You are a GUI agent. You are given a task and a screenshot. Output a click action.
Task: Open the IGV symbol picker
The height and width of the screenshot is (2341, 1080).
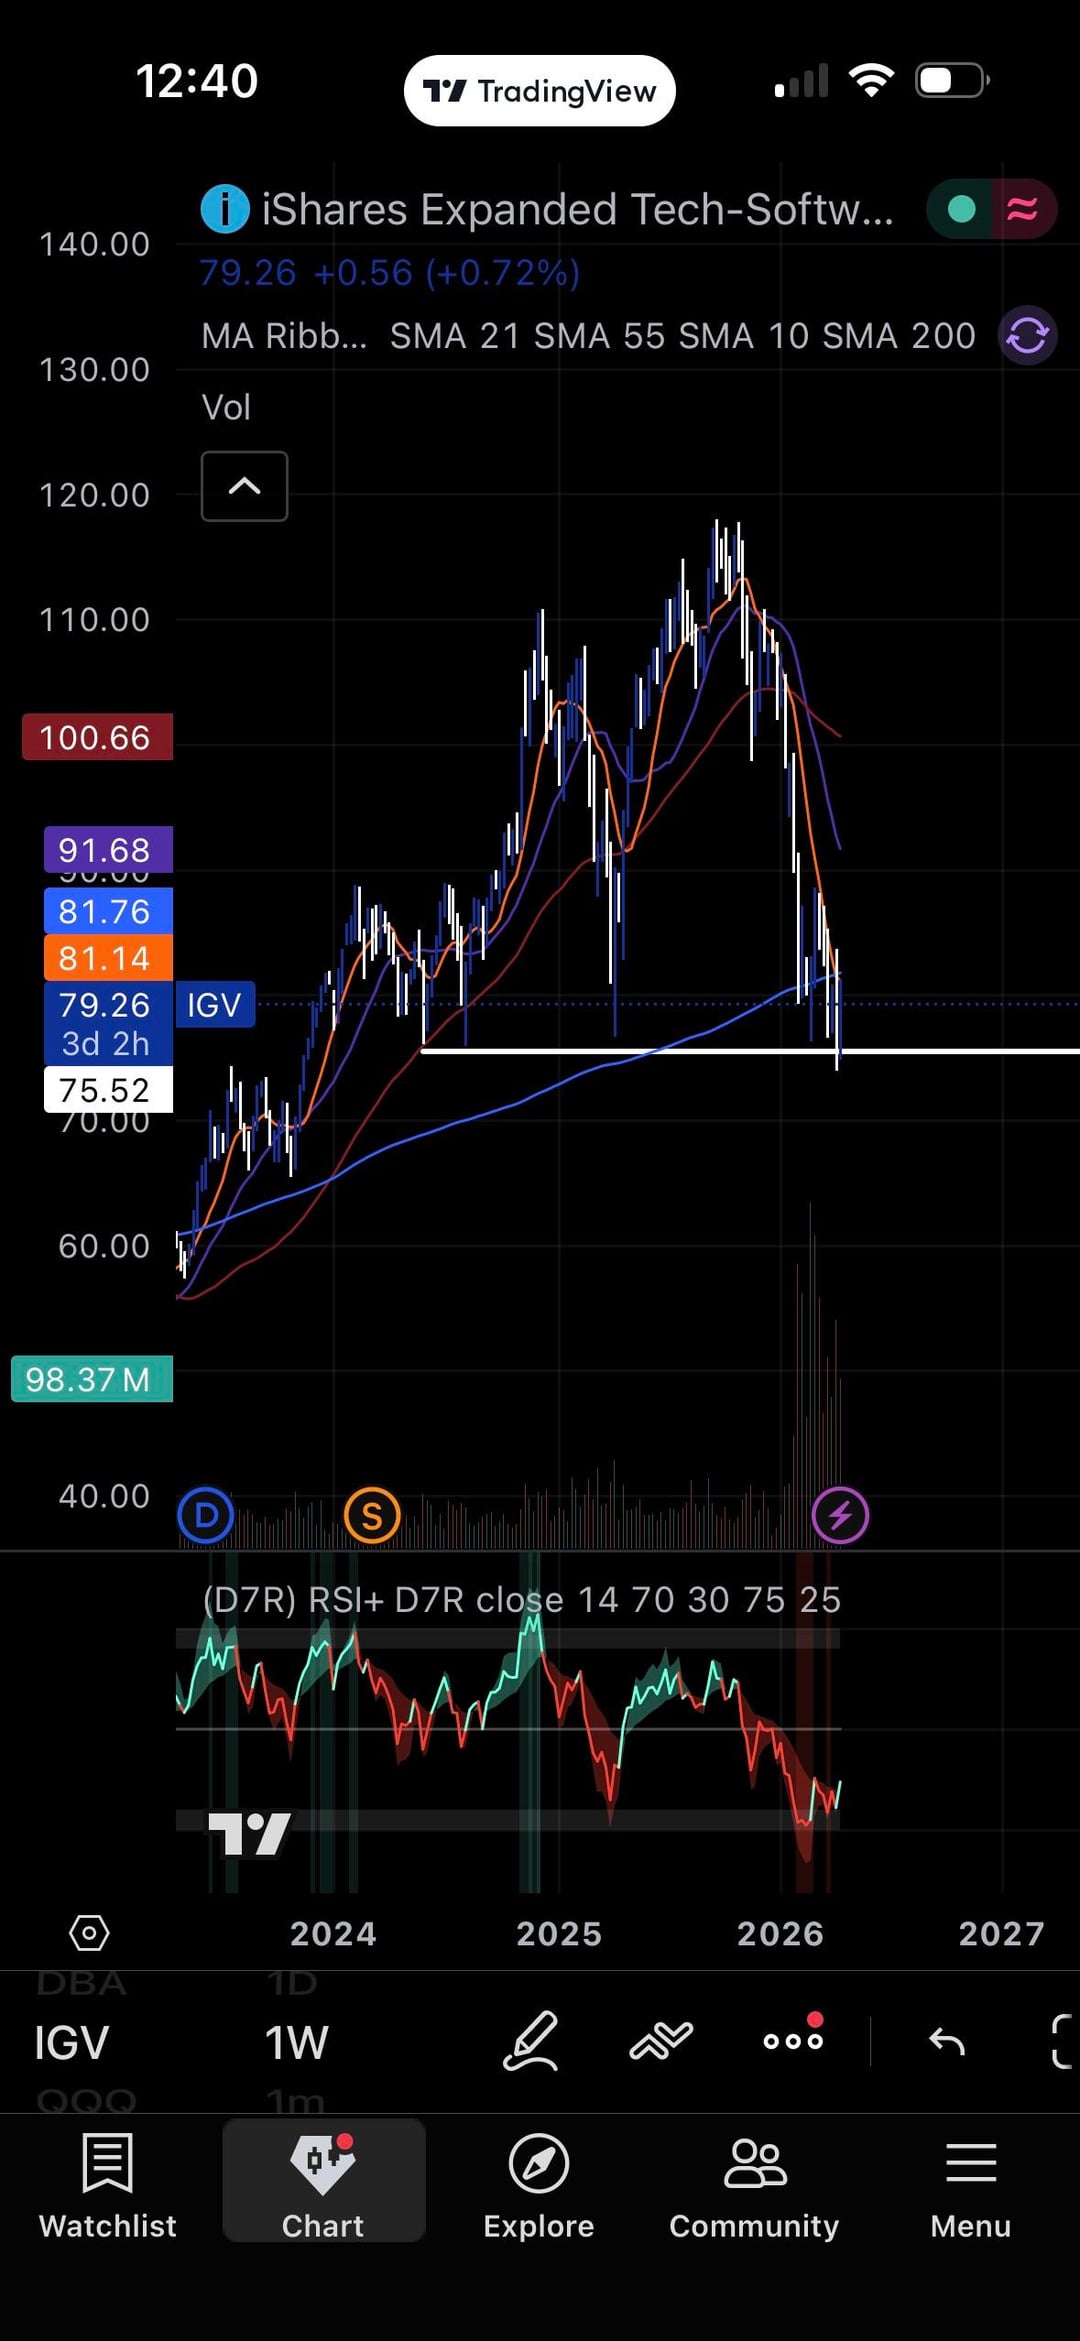71,2042
